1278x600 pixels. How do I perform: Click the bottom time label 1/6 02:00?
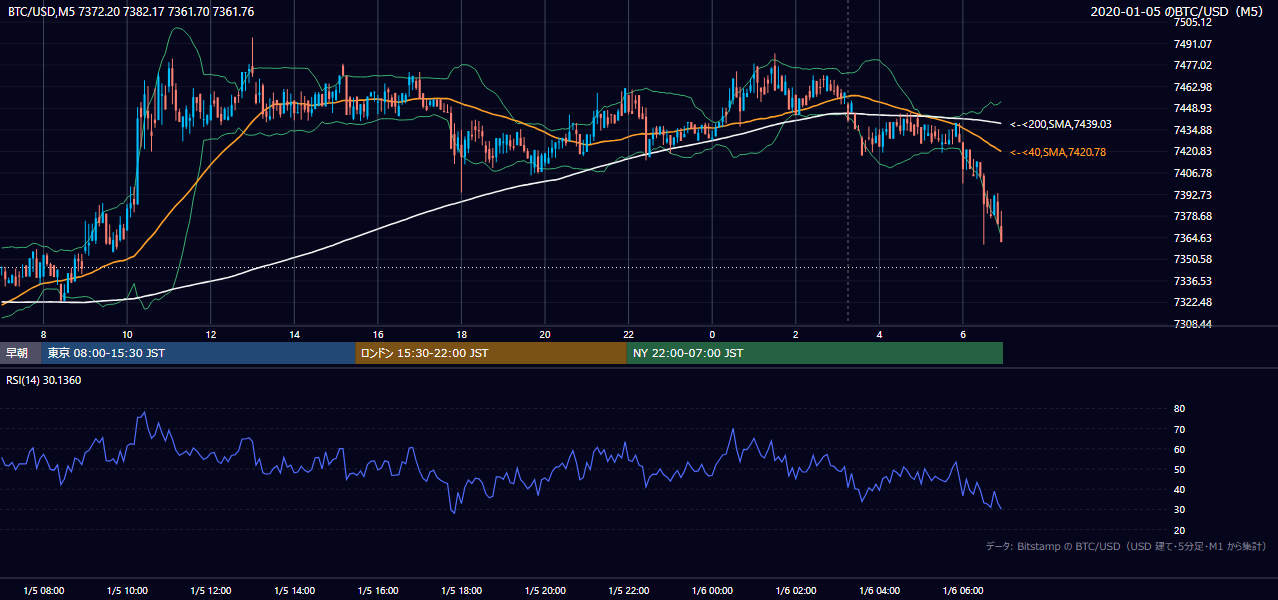pos(795,591)
